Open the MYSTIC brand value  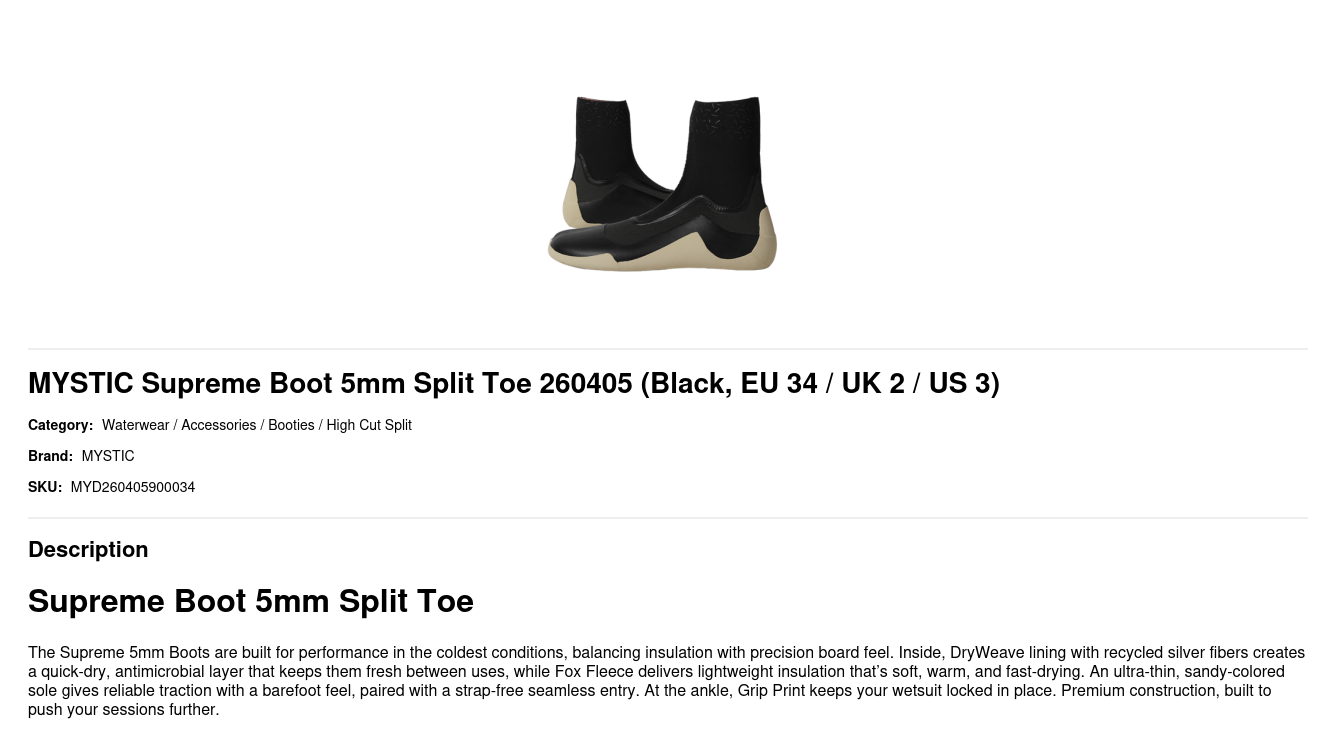pyautogui.click(x=108, y=456)
